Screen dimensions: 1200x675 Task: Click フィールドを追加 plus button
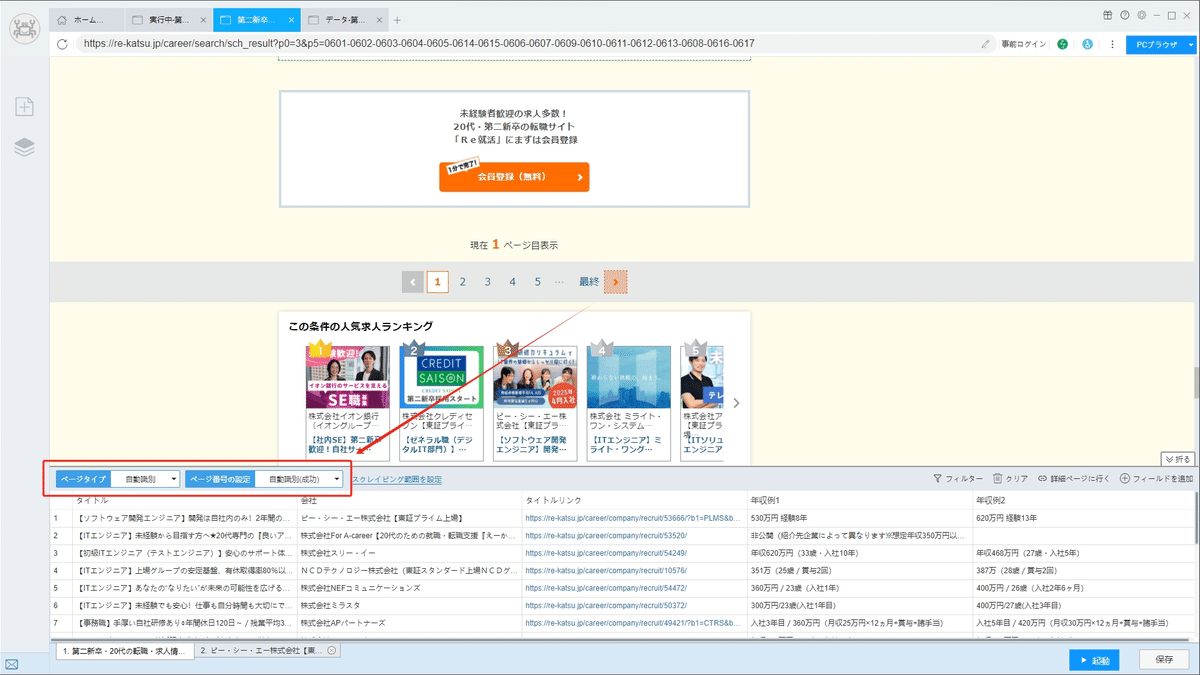coord(1156,479)
